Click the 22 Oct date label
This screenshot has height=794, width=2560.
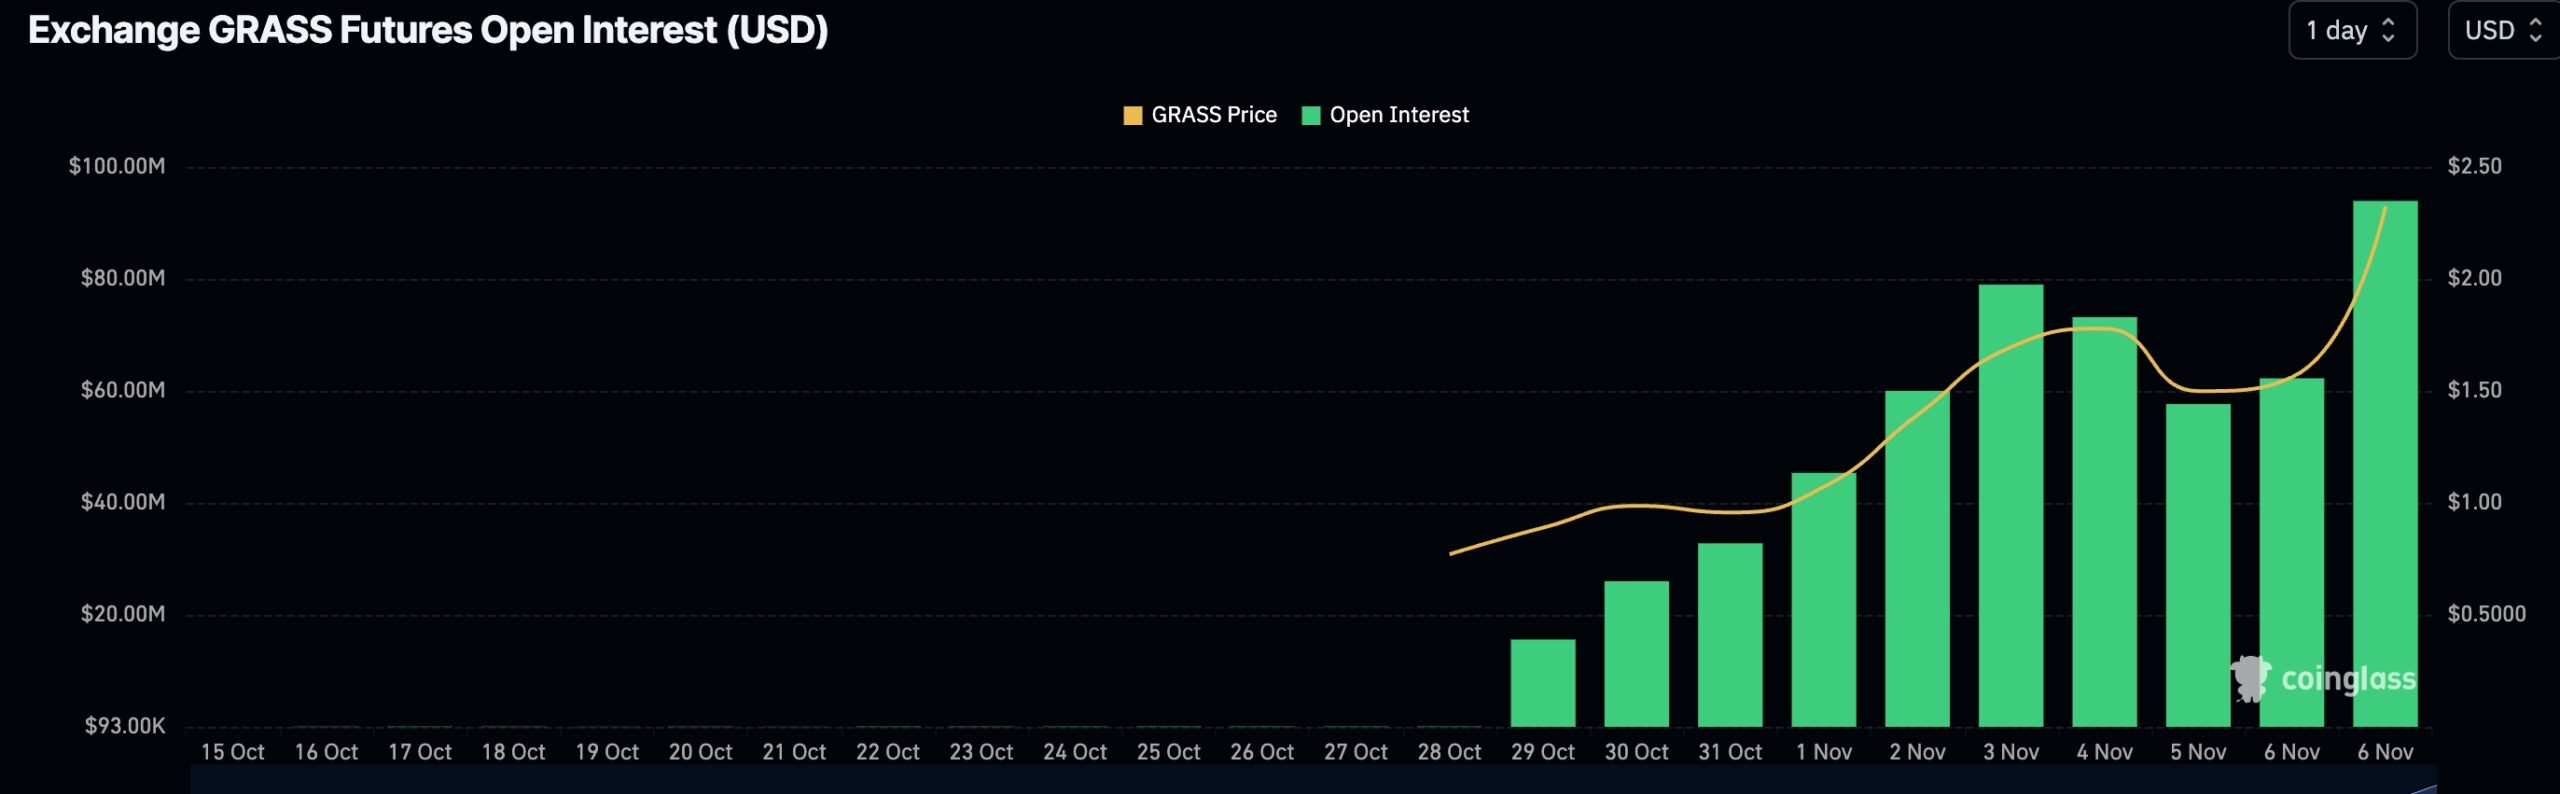click(x=888, y=752)
